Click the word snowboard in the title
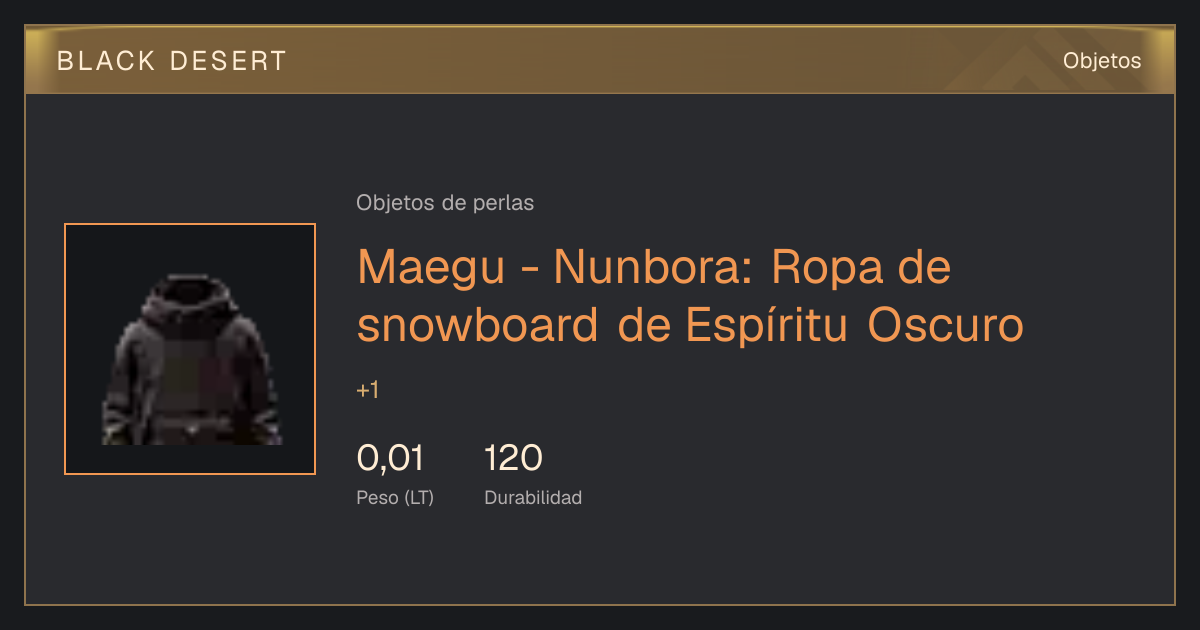 point(479,326)
